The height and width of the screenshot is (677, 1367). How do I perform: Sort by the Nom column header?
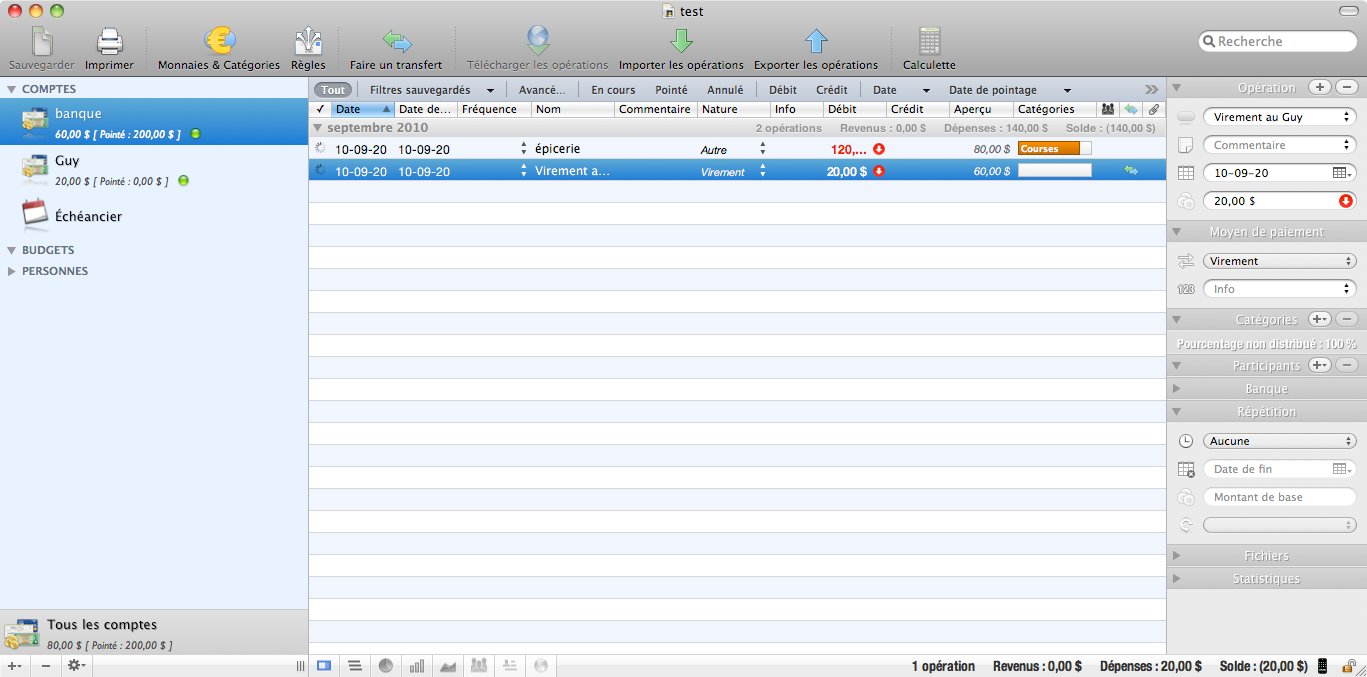tap(573, 109)
